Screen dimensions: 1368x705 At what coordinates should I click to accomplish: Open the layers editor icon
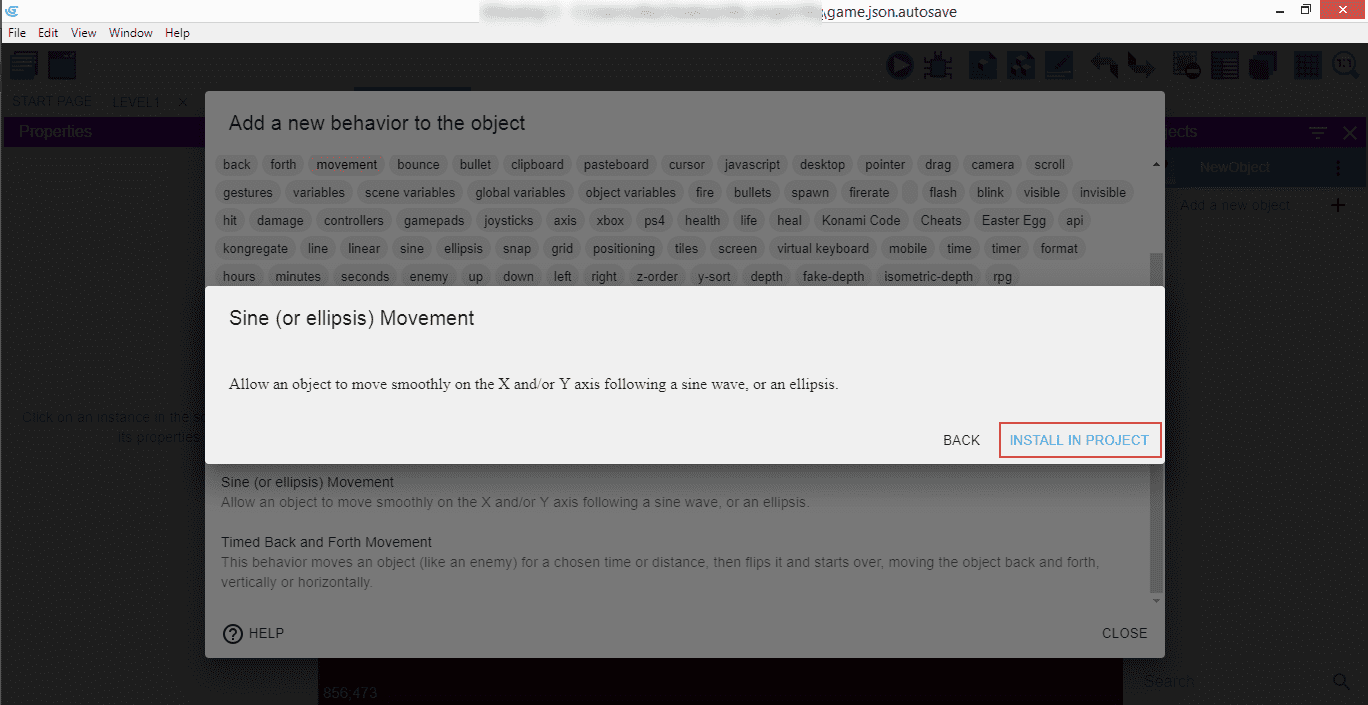(1263, 66)
